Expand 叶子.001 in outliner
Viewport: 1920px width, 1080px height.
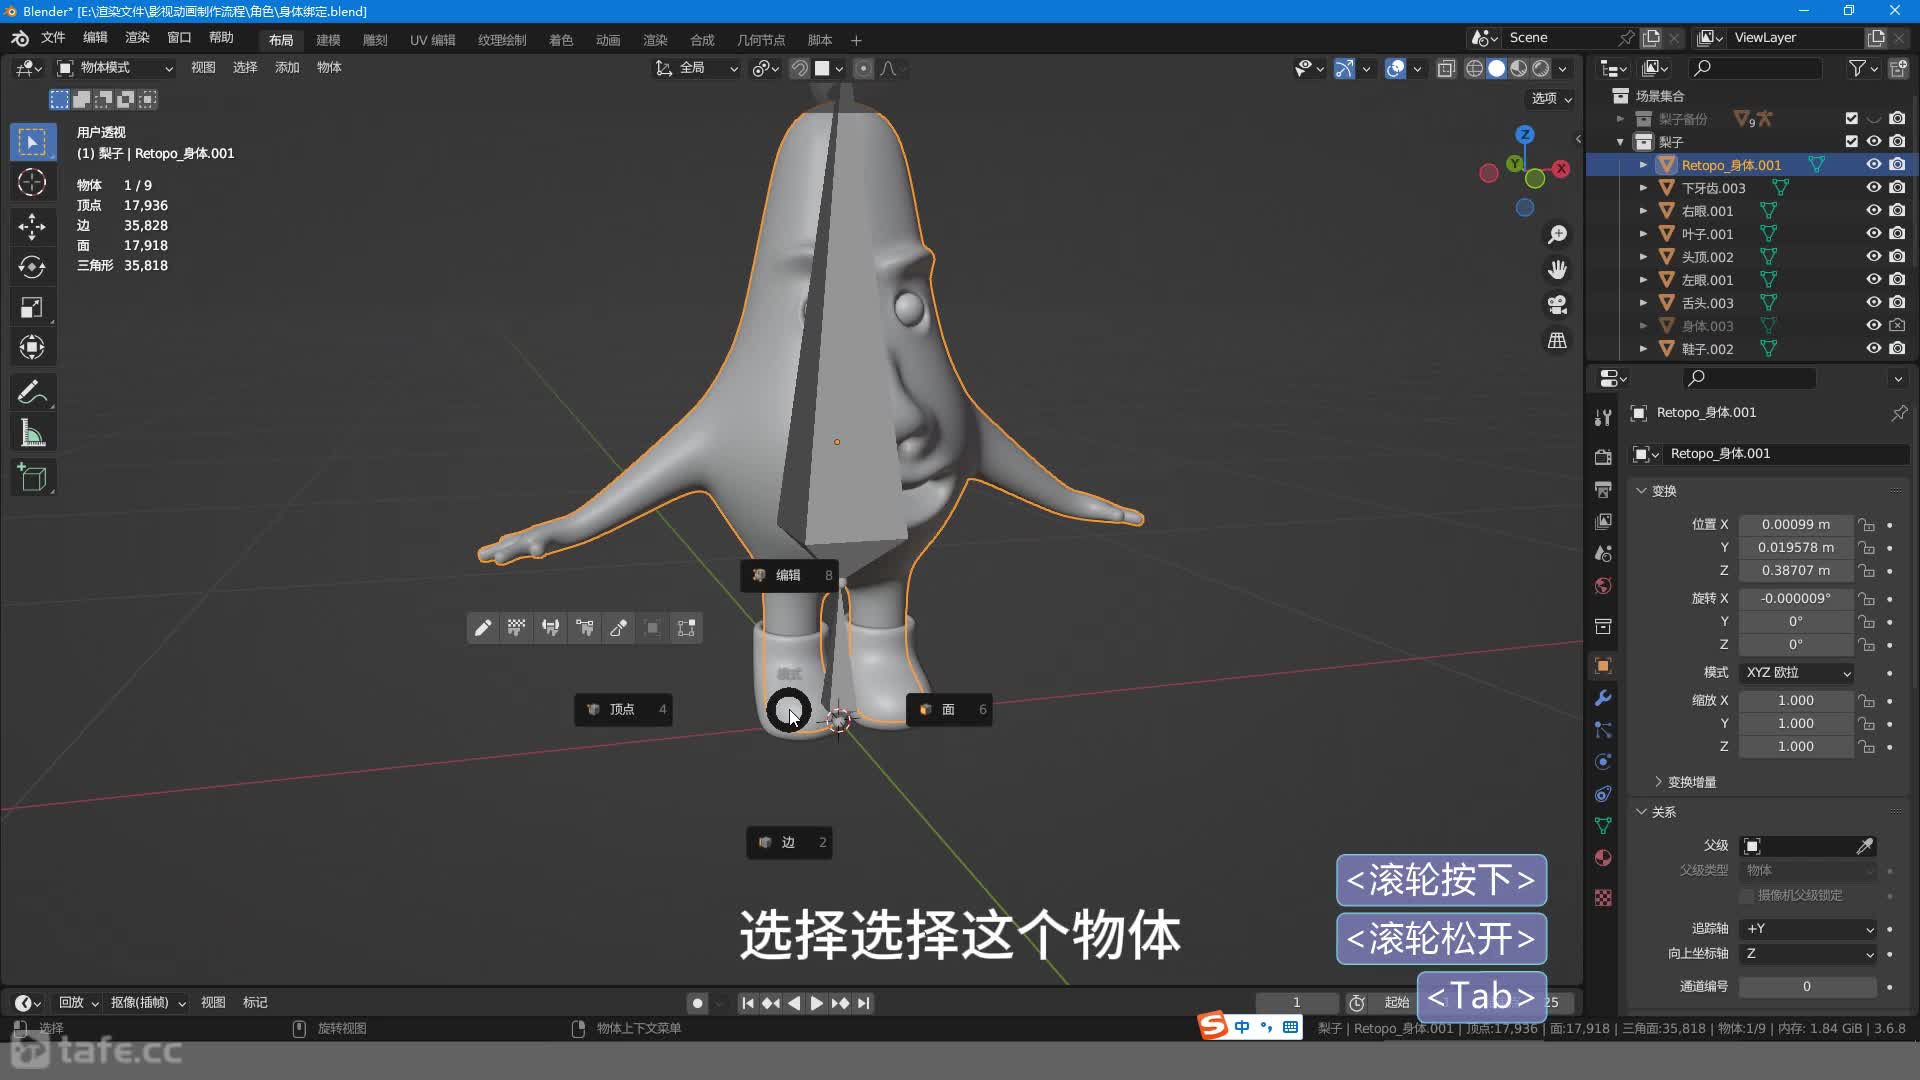tap(1643, 234)
